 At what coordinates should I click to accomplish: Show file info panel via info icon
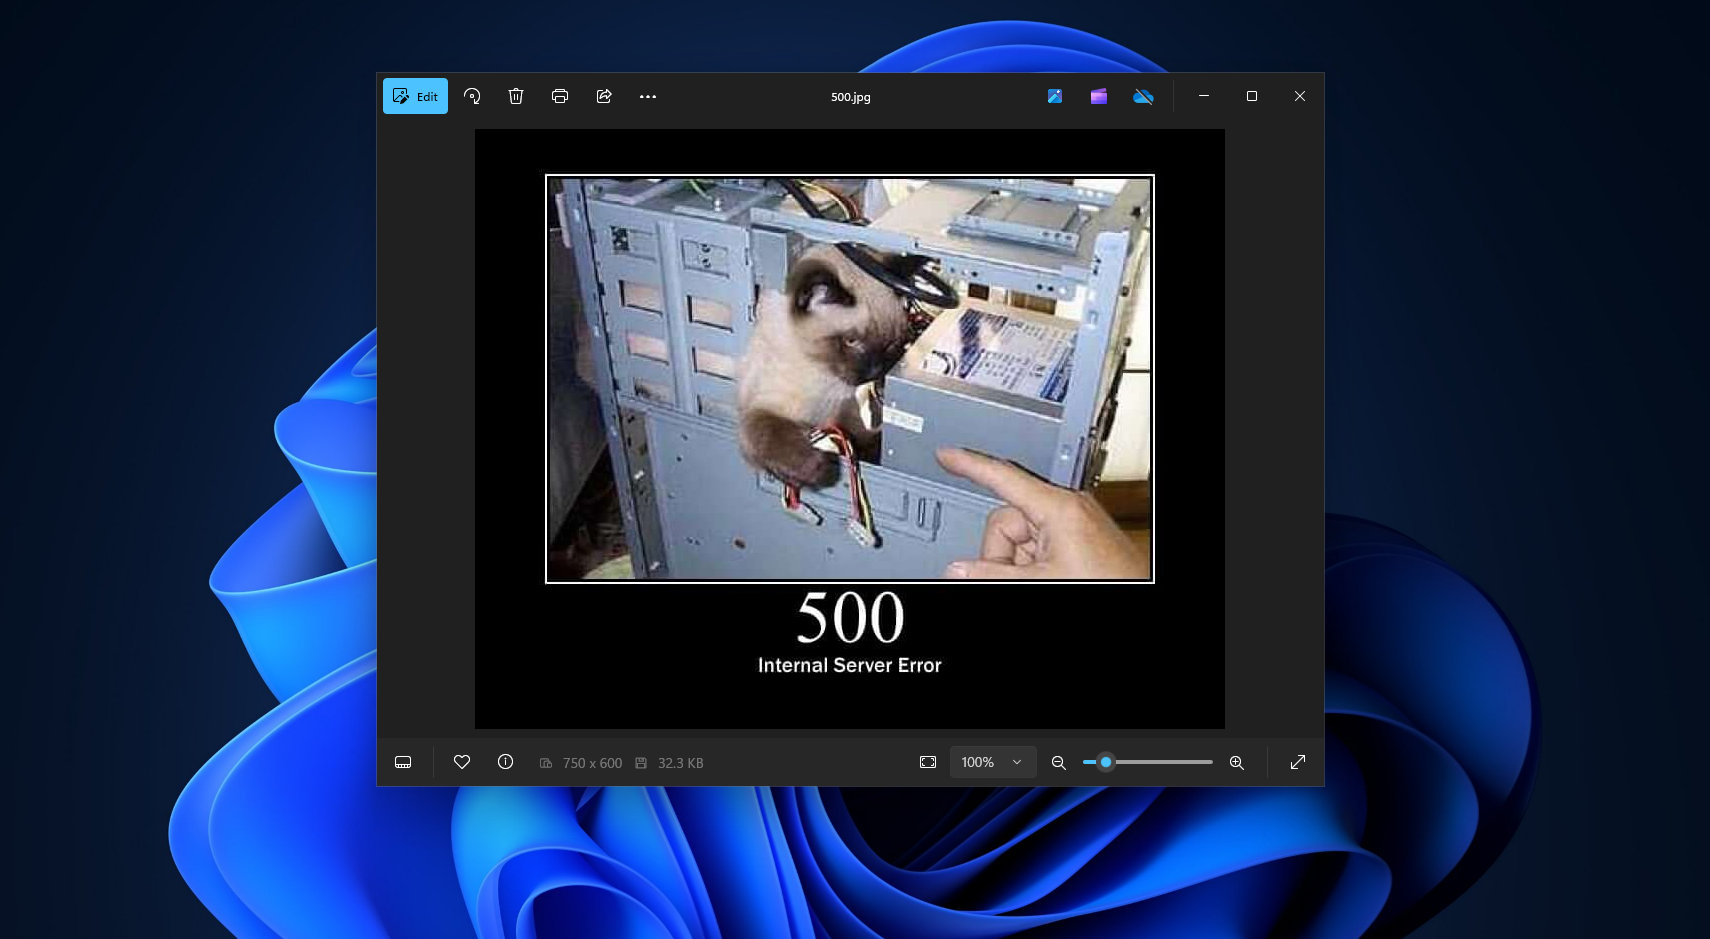click(x=506, y=762)
